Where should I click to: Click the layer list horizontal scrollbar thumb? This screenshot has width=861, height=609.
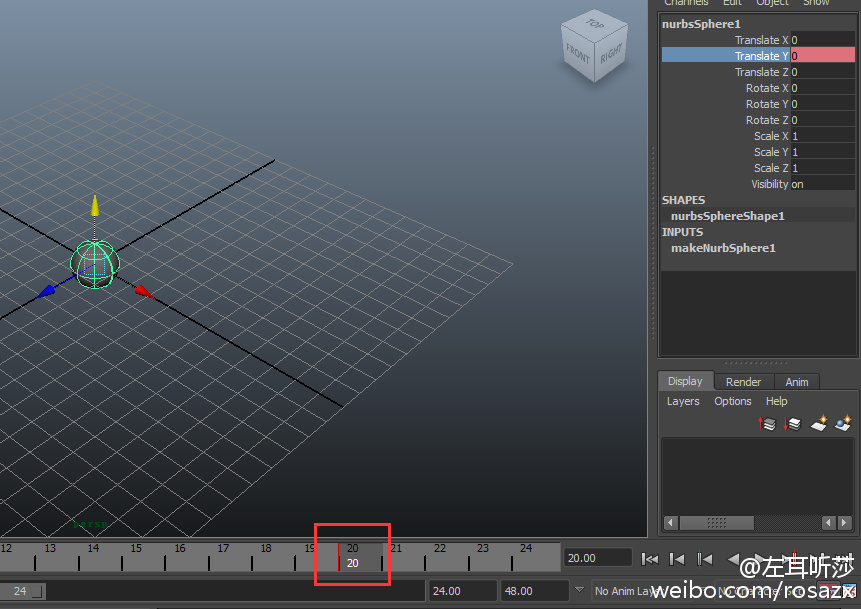pyautogui.click(x=717, y=522)
